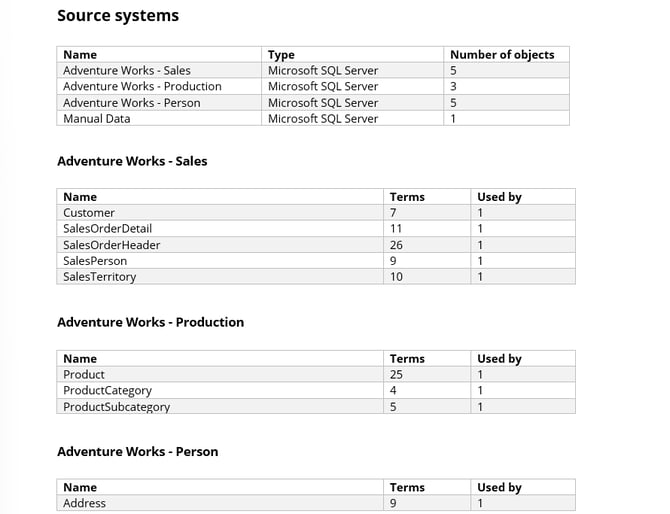Select Adventure Works - Production table row

[x=313, y=86]
